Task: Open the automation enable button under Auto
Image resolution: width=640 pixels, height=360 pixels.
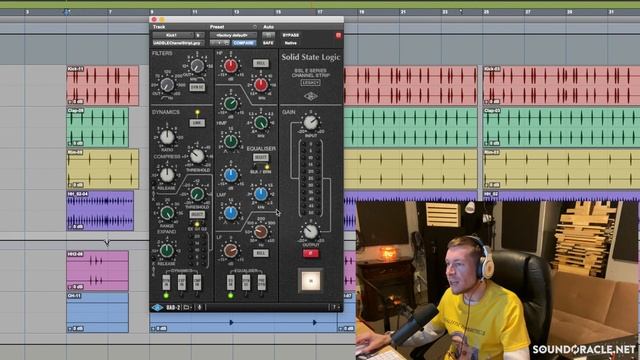Action: 268,35
